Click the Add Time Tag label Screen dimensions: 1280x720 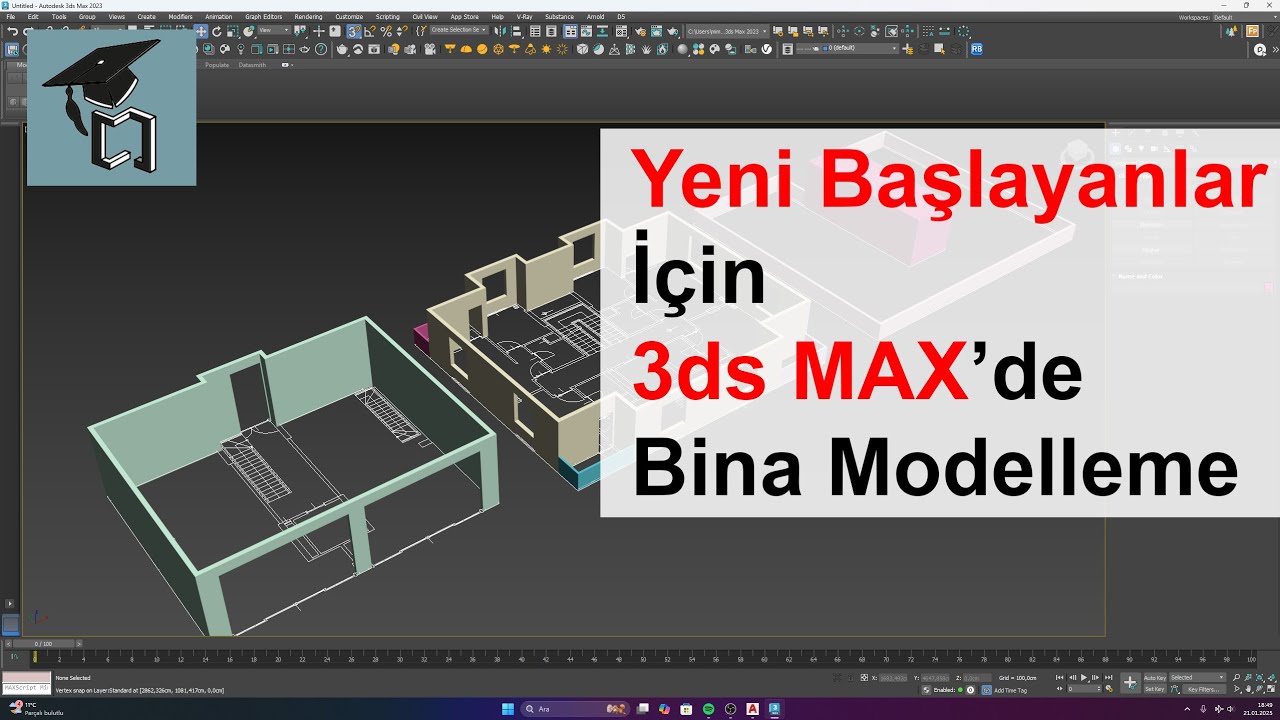coord(1010,690)
